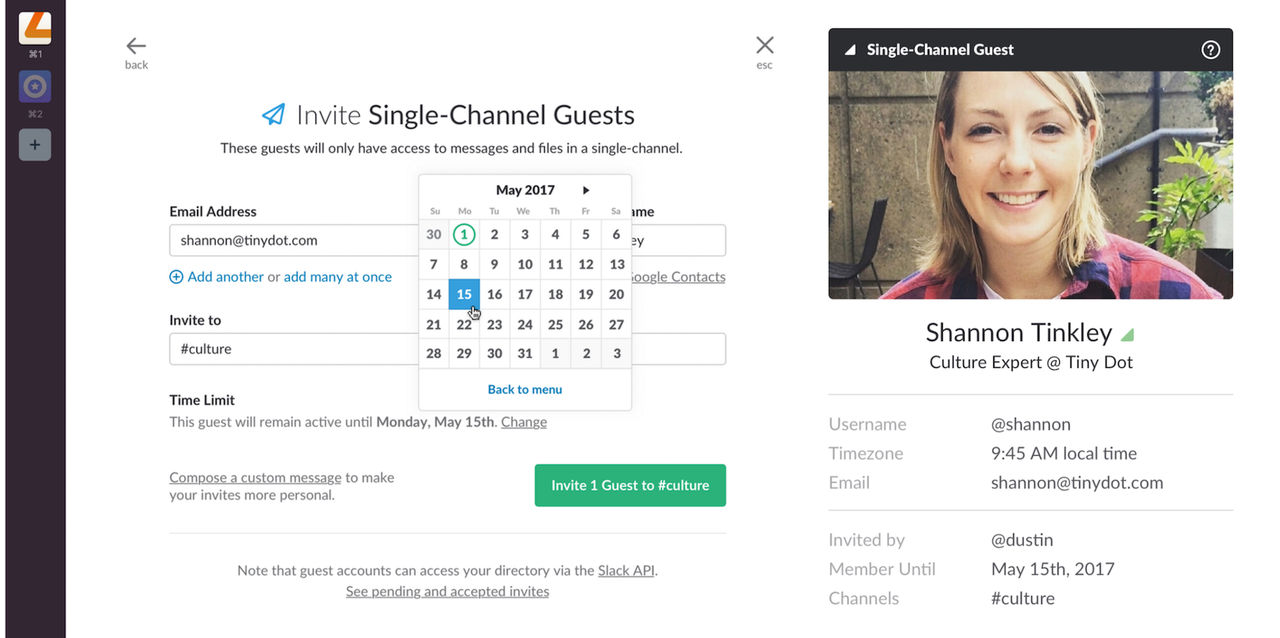Open Google Contacts import link
The image size is (1280, 638).
point(679,277)
